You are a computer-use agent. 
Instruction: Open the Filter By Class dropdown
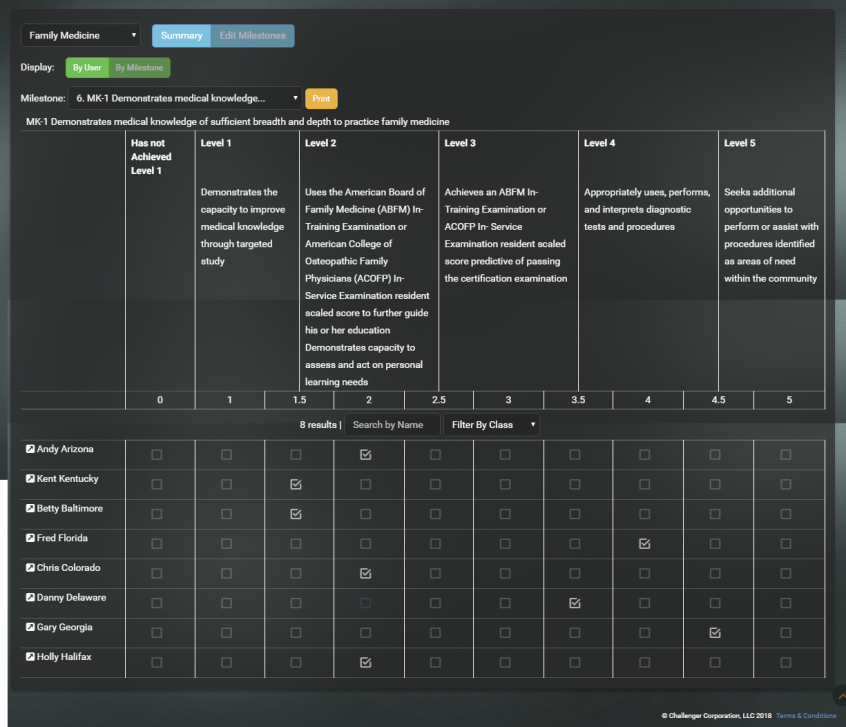tap(492, 425)
